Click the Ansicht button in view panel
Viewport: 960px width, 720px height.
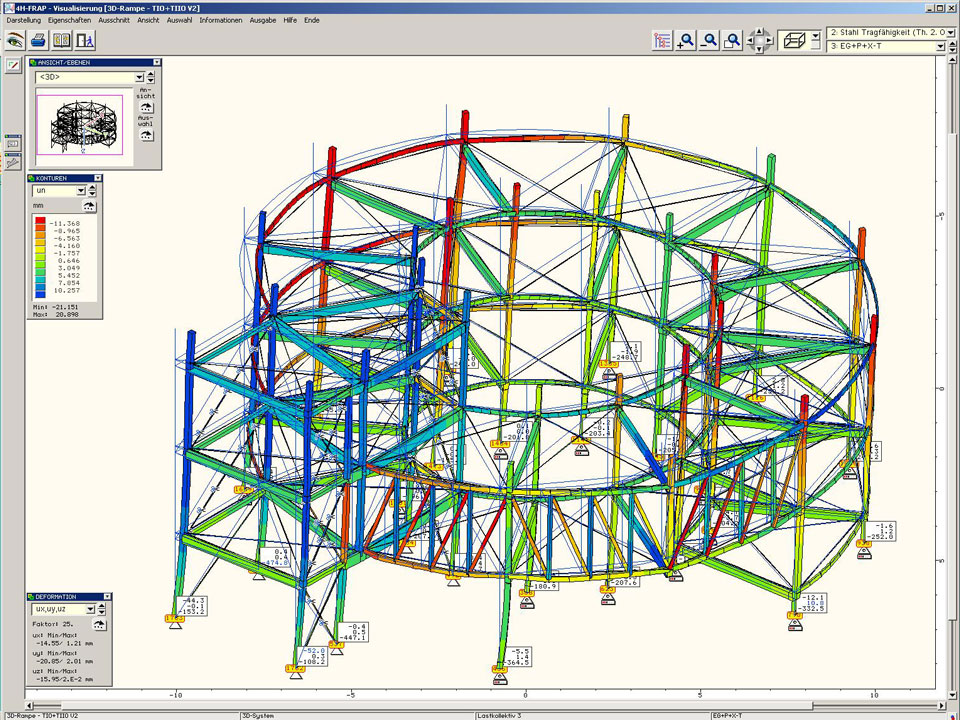tap(146, 106)
